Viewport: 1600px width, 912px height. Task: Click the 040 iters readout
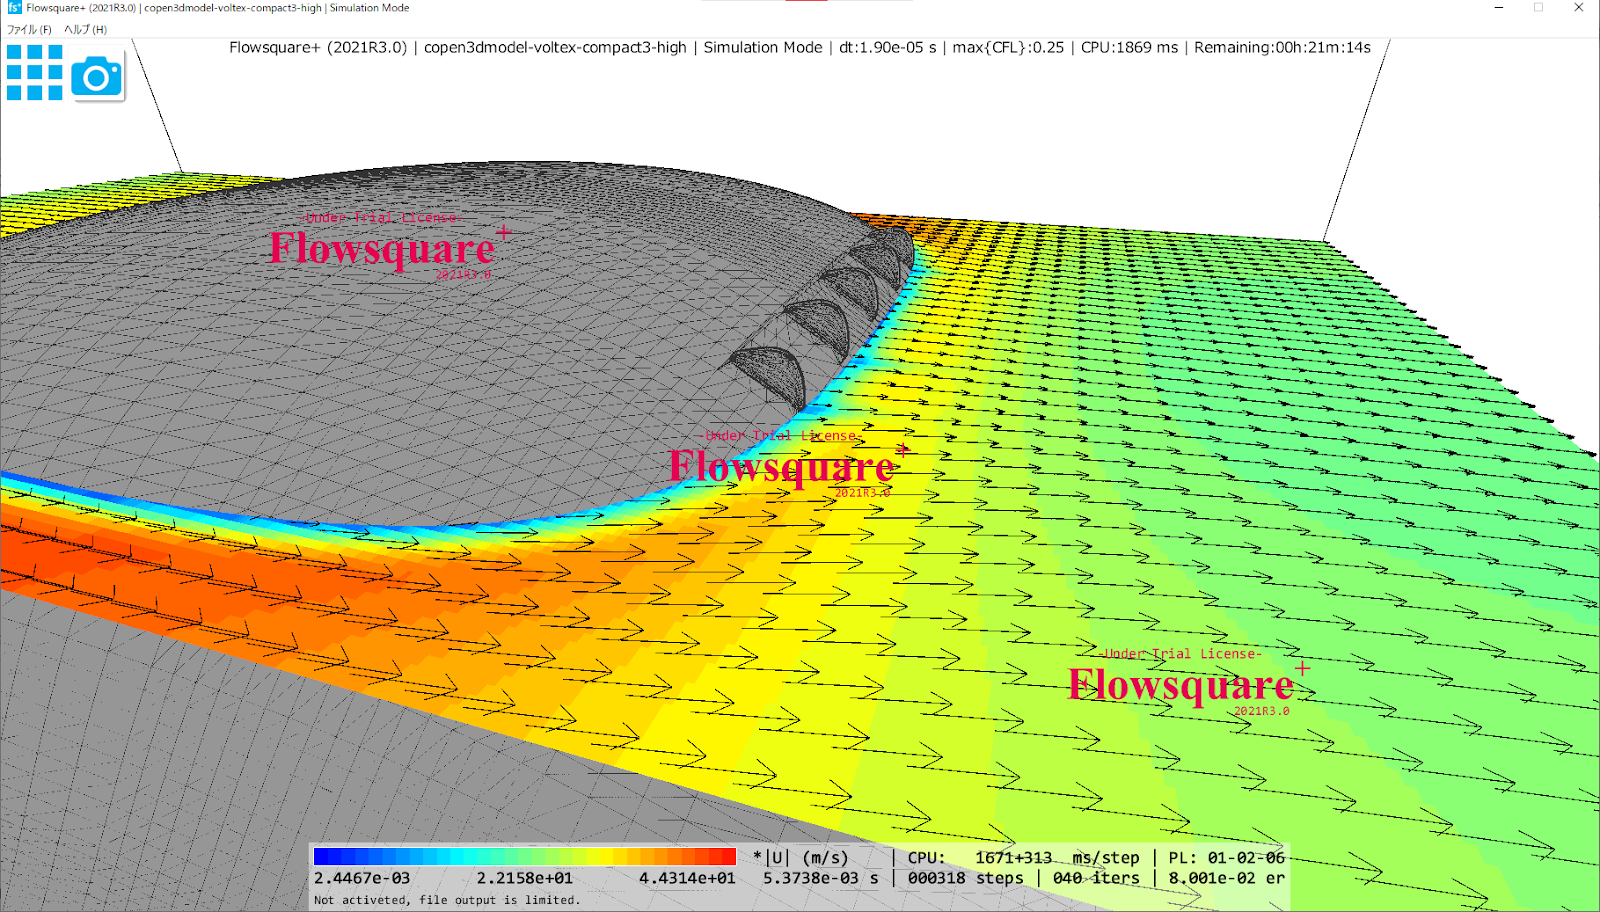tap(1096, 878)
